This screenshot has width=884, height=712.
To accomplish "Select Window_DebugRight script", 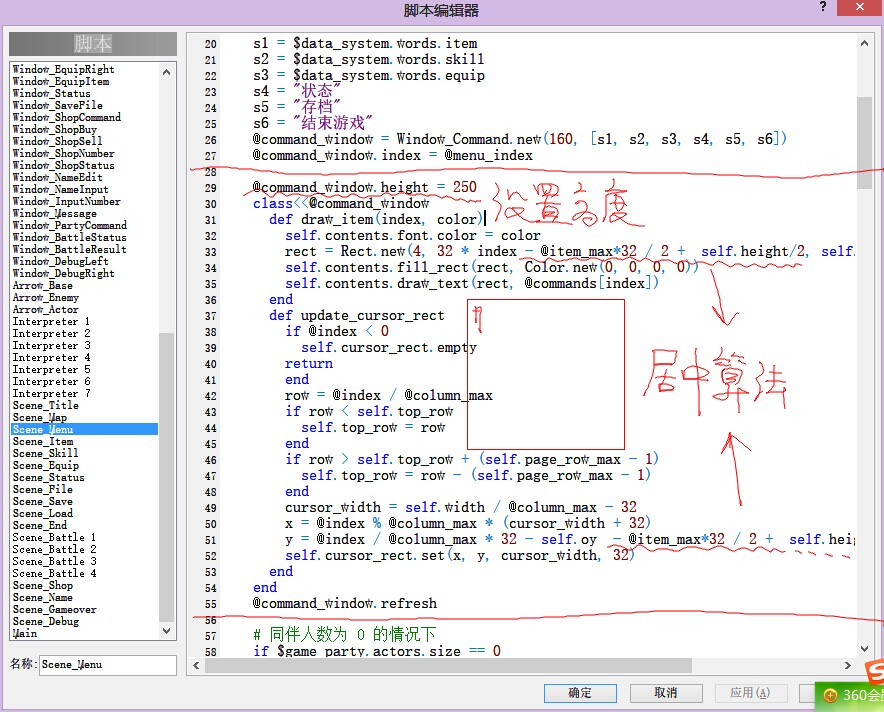I will point(64,273).
